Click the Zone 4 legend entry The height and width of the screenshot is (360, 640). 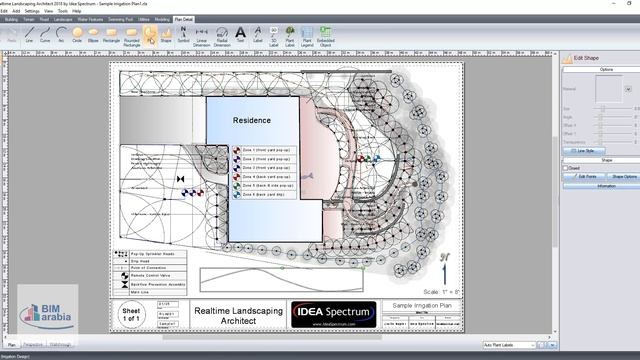264,177
